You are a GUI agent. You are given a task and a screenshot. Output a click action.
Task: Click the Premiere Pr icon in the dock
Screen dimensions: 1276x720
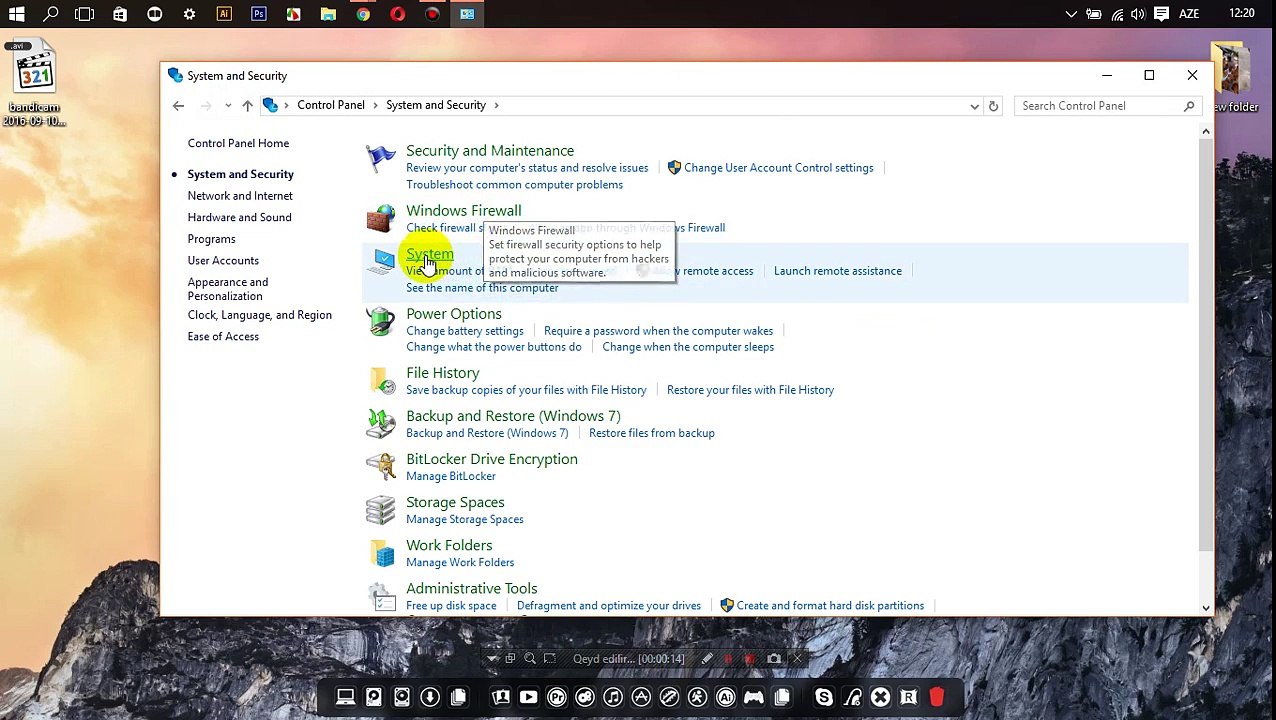[557, 697]
